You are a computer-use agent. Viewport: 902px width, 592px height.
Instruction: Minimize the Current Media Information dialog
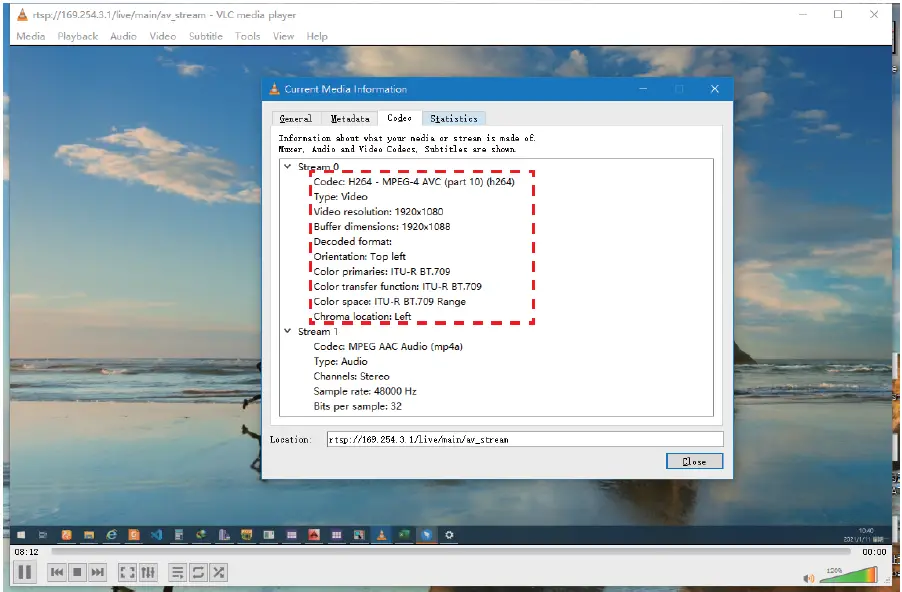coord(643,89)
